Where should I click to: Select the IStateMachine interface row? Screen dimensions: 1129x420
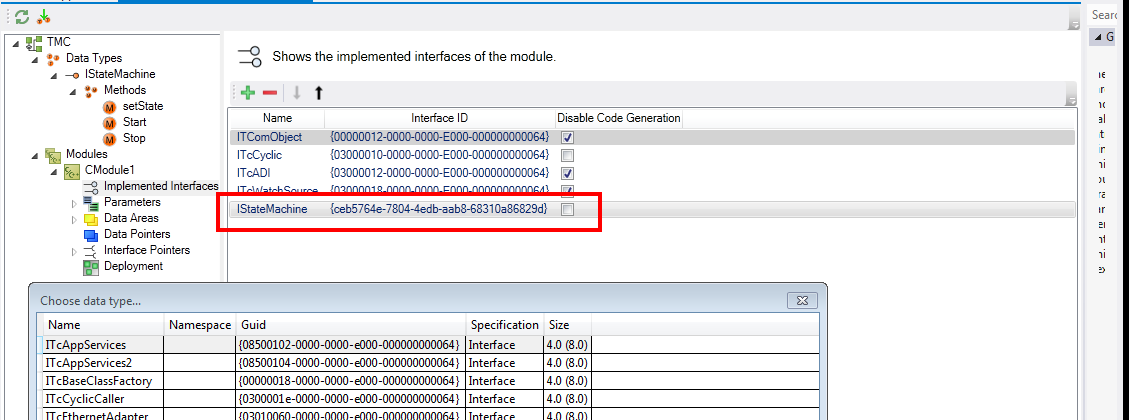click(x=652, y=209)
